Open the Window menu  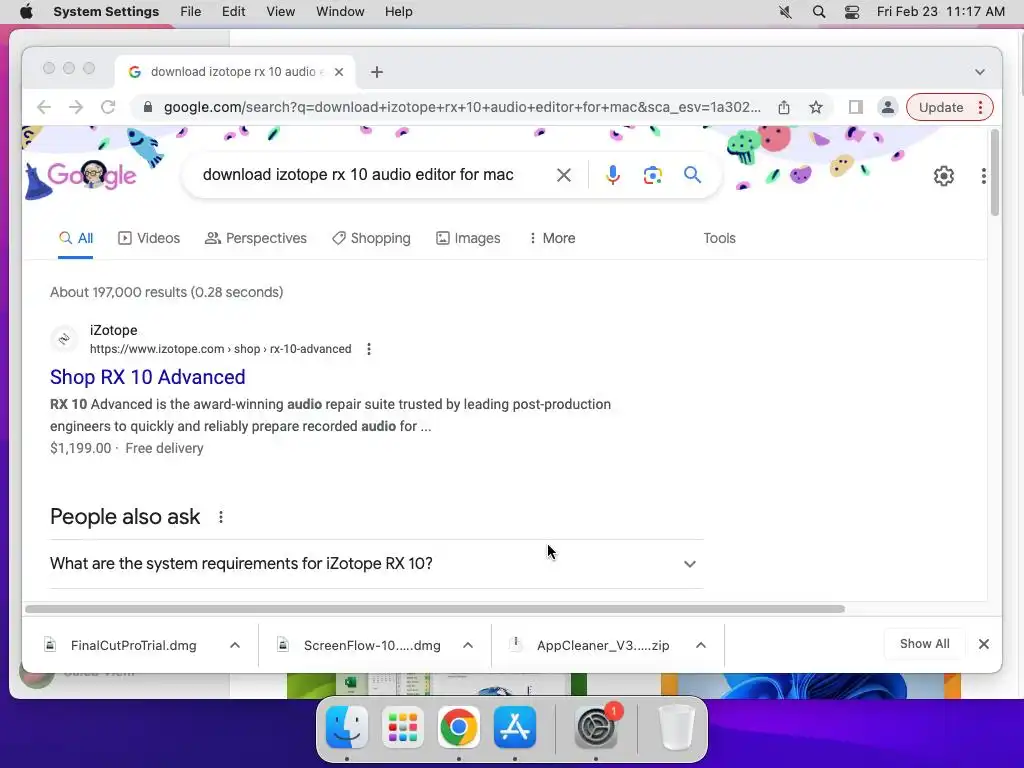(340, 12)
